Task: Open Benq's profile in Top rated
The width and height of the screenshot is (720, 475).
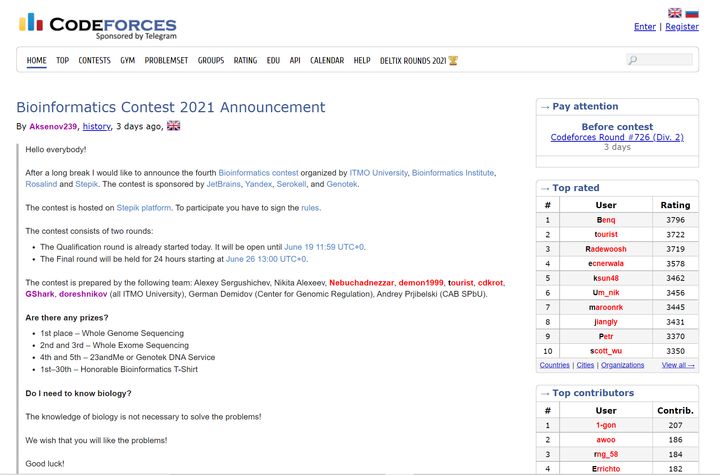Action: [606, 220]
